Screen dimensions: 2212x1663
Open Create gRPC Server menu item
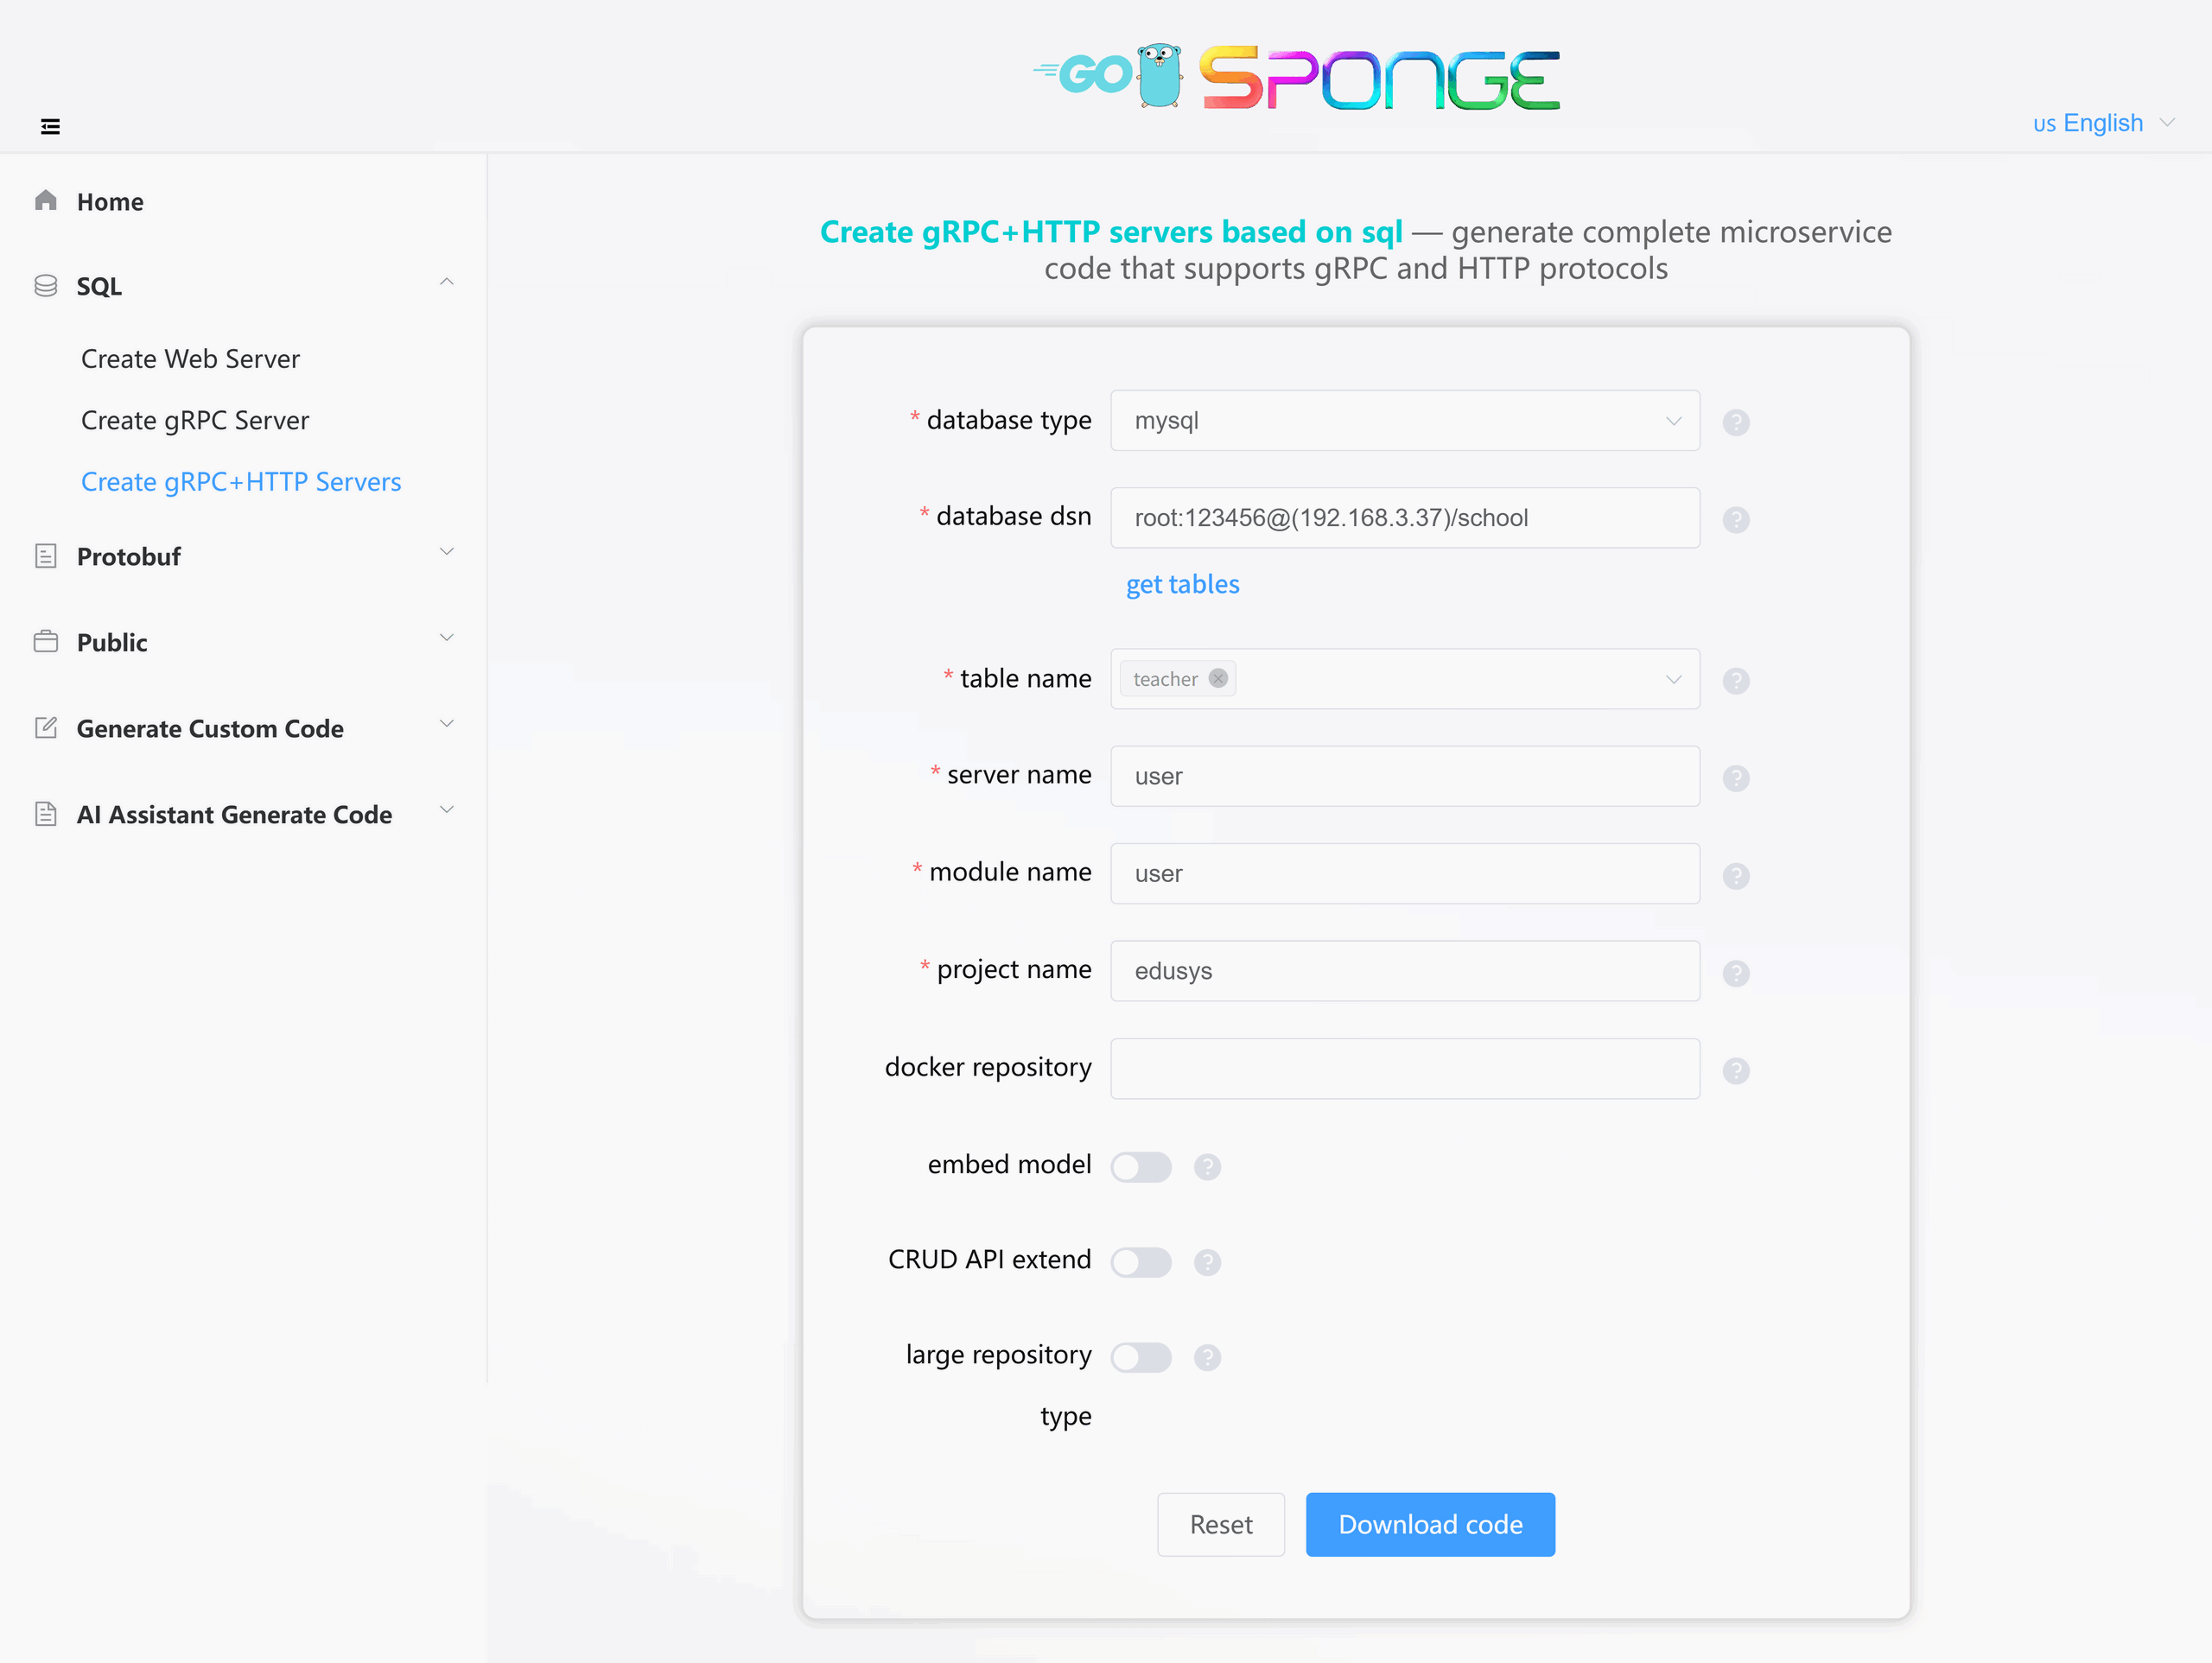click(195, 420)
